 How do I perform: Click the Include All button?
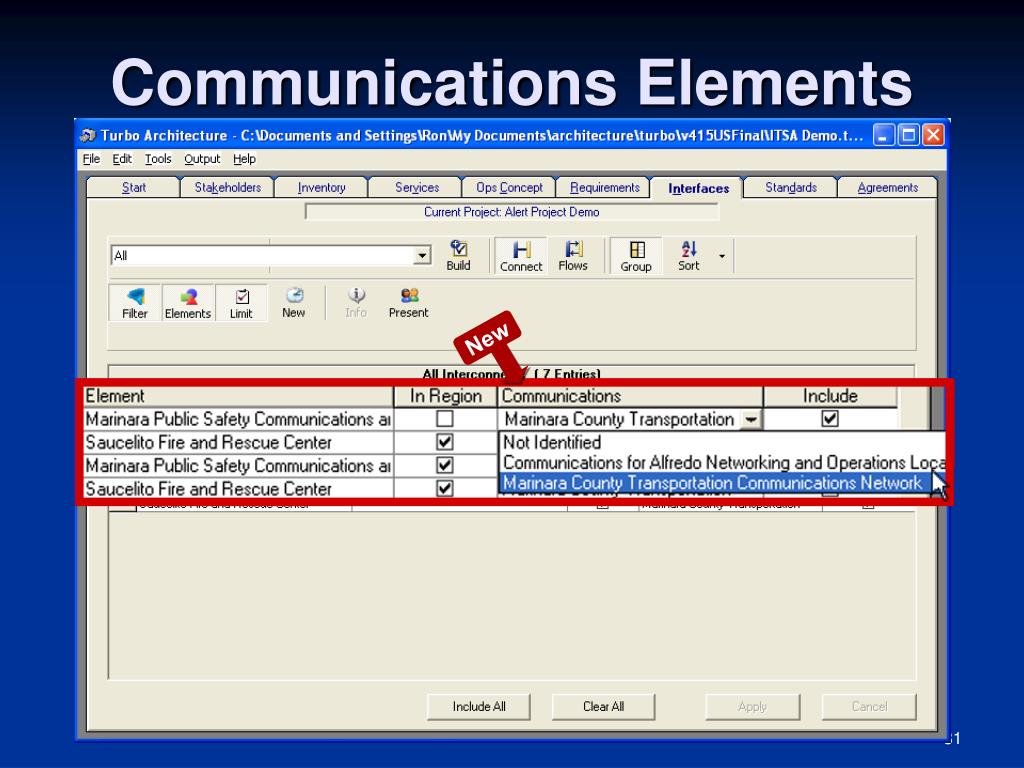[x=479, y=707]
